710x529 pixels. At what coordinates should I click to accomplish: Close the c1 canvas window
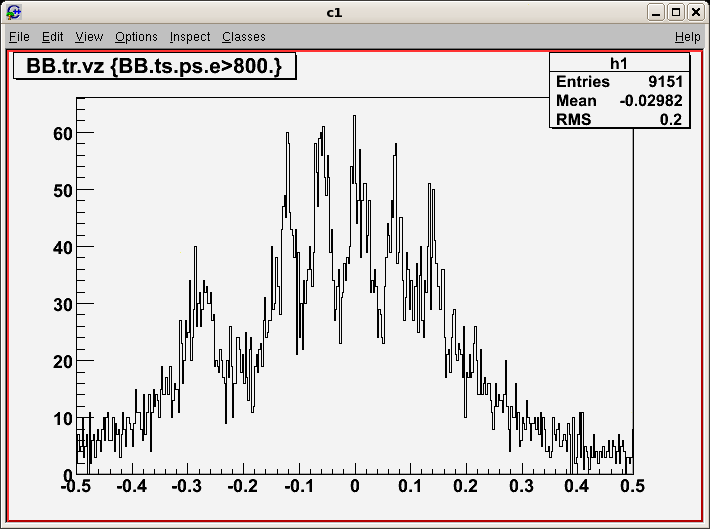(x=696, y=12)
